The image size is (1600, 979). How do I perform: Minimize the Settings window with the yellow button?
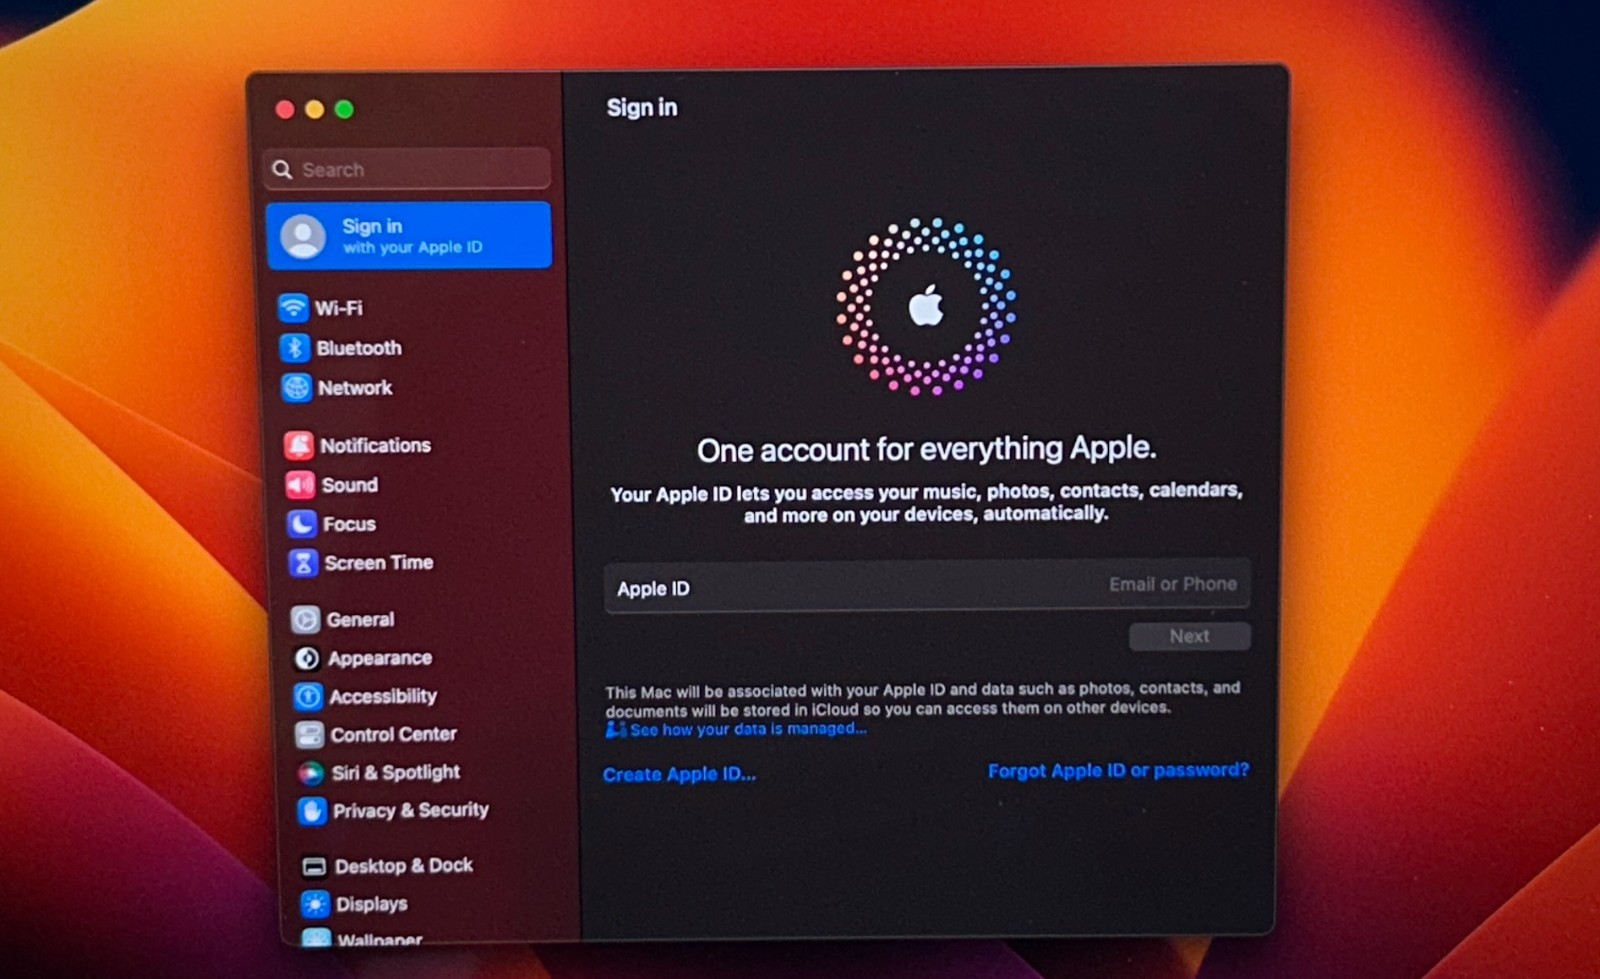tap(315, 109)
